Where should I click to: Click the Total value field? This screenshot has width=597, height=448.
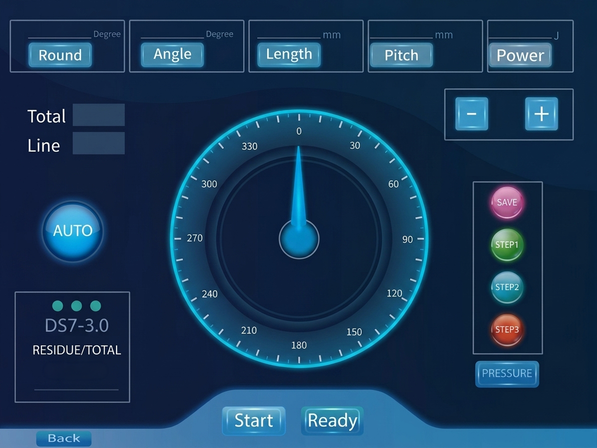tap(99, 115)
